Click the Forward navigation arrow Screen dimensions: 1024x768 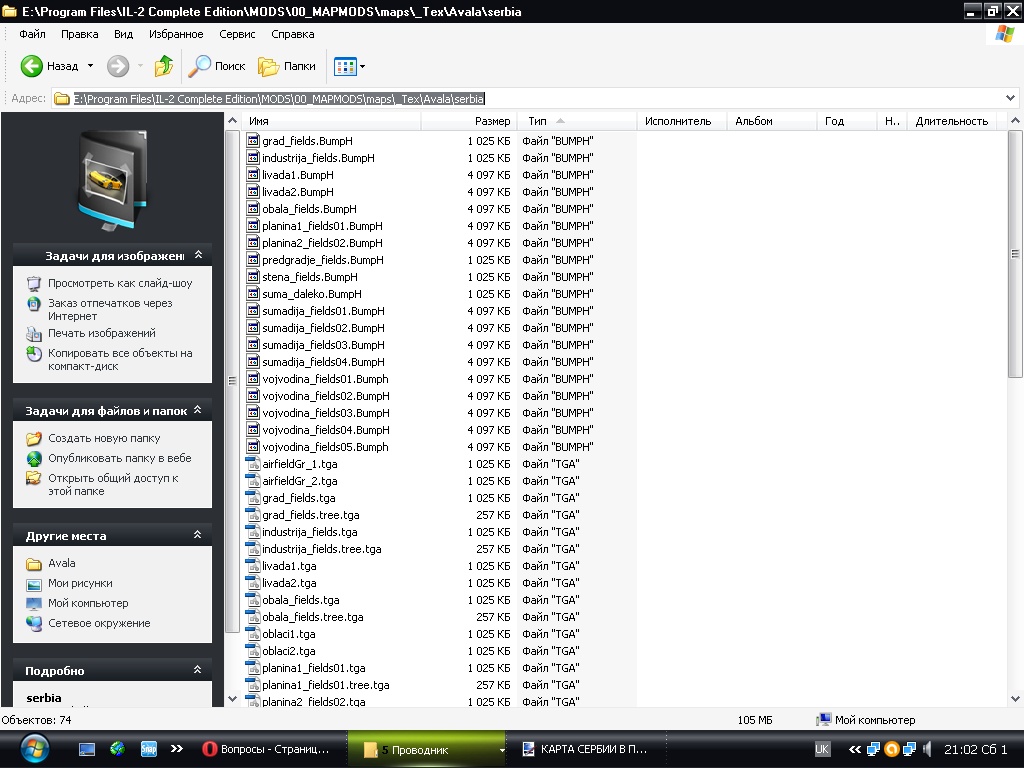pyautogui.click(x=118, y=66)
